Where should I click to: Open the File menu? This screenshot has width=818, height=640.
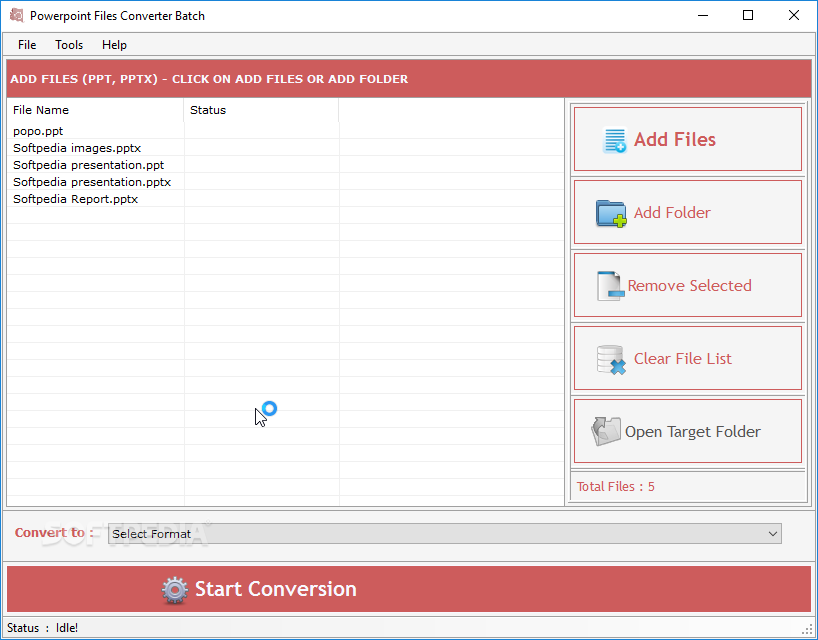coord(27,45)
